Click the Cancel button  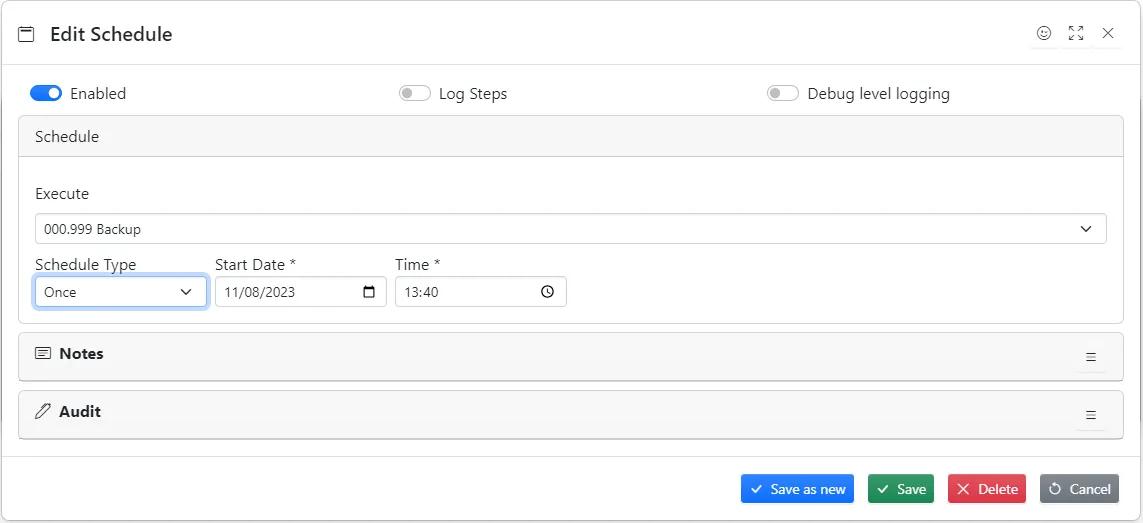tap(1080, 489)
